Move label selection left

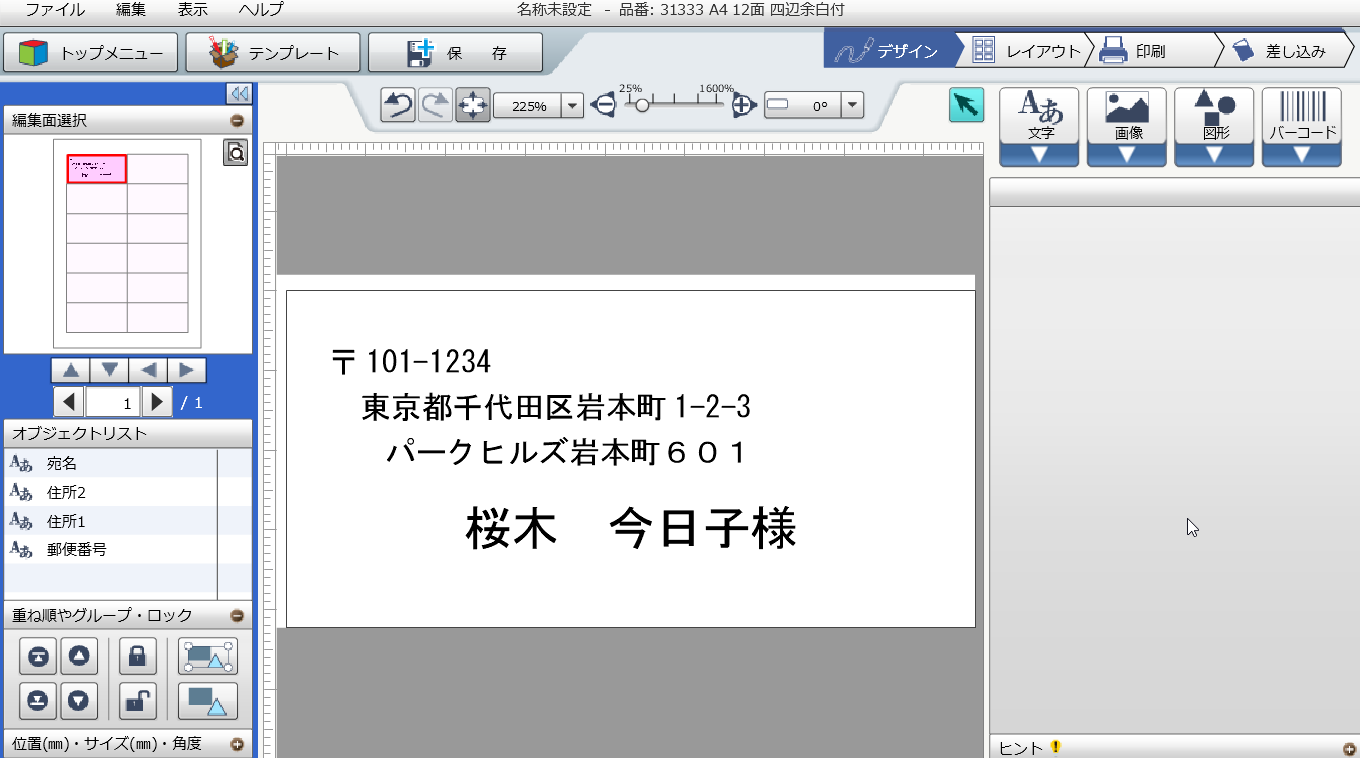coord(148,370)
